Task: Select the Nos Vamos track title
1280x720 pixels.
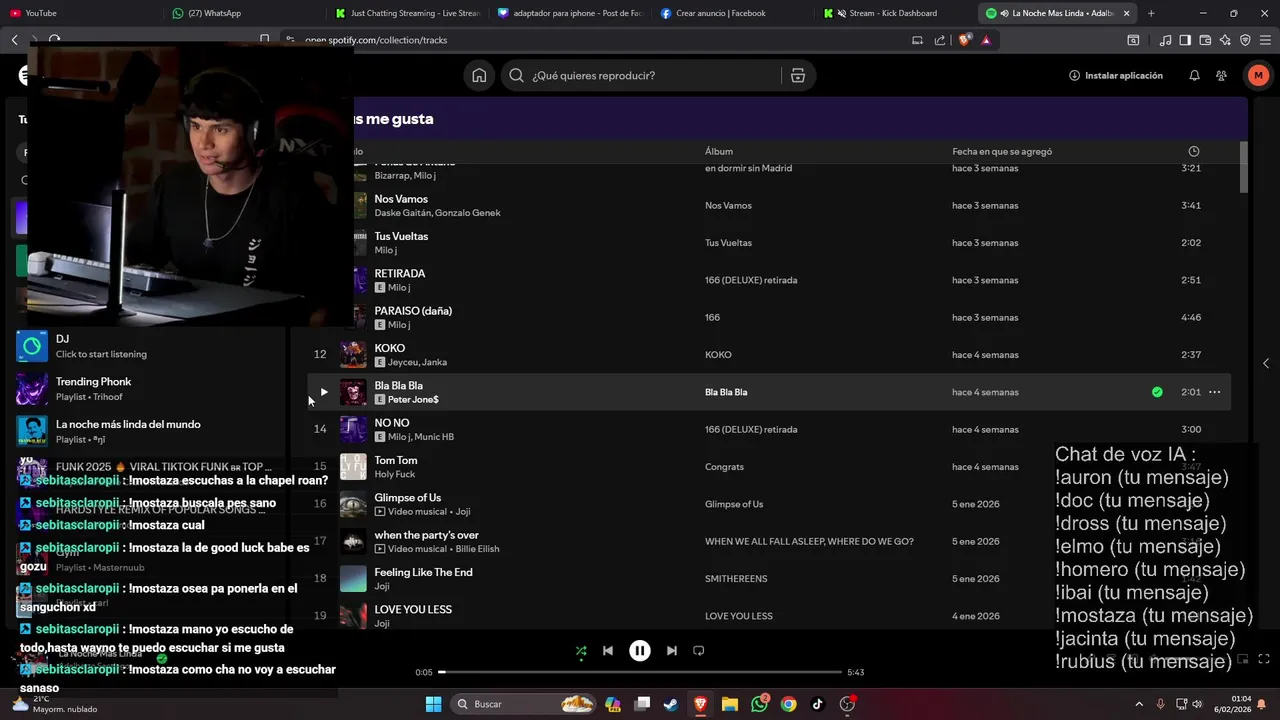Action: pos(401,199)
